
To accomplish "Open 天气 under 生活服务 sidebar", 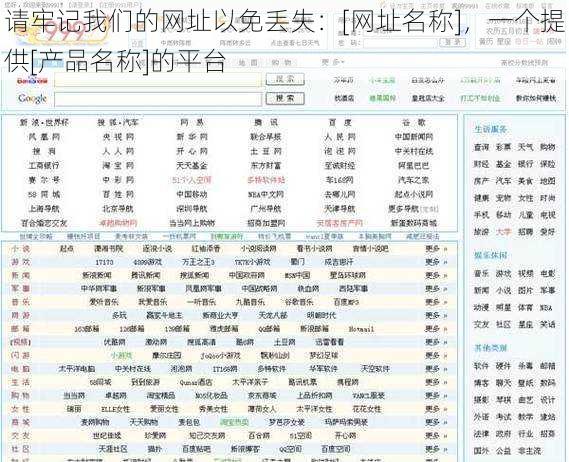I will (525, 147).
